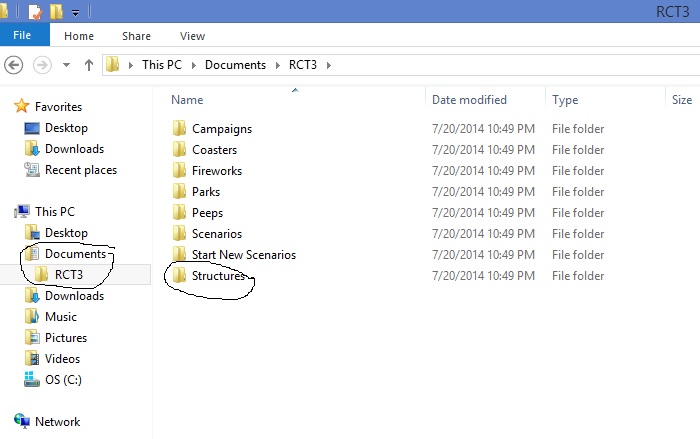Click the New Folder icon in title bar
The height and width of the screenshot is (439, 700).
click(x=56, y=12)
